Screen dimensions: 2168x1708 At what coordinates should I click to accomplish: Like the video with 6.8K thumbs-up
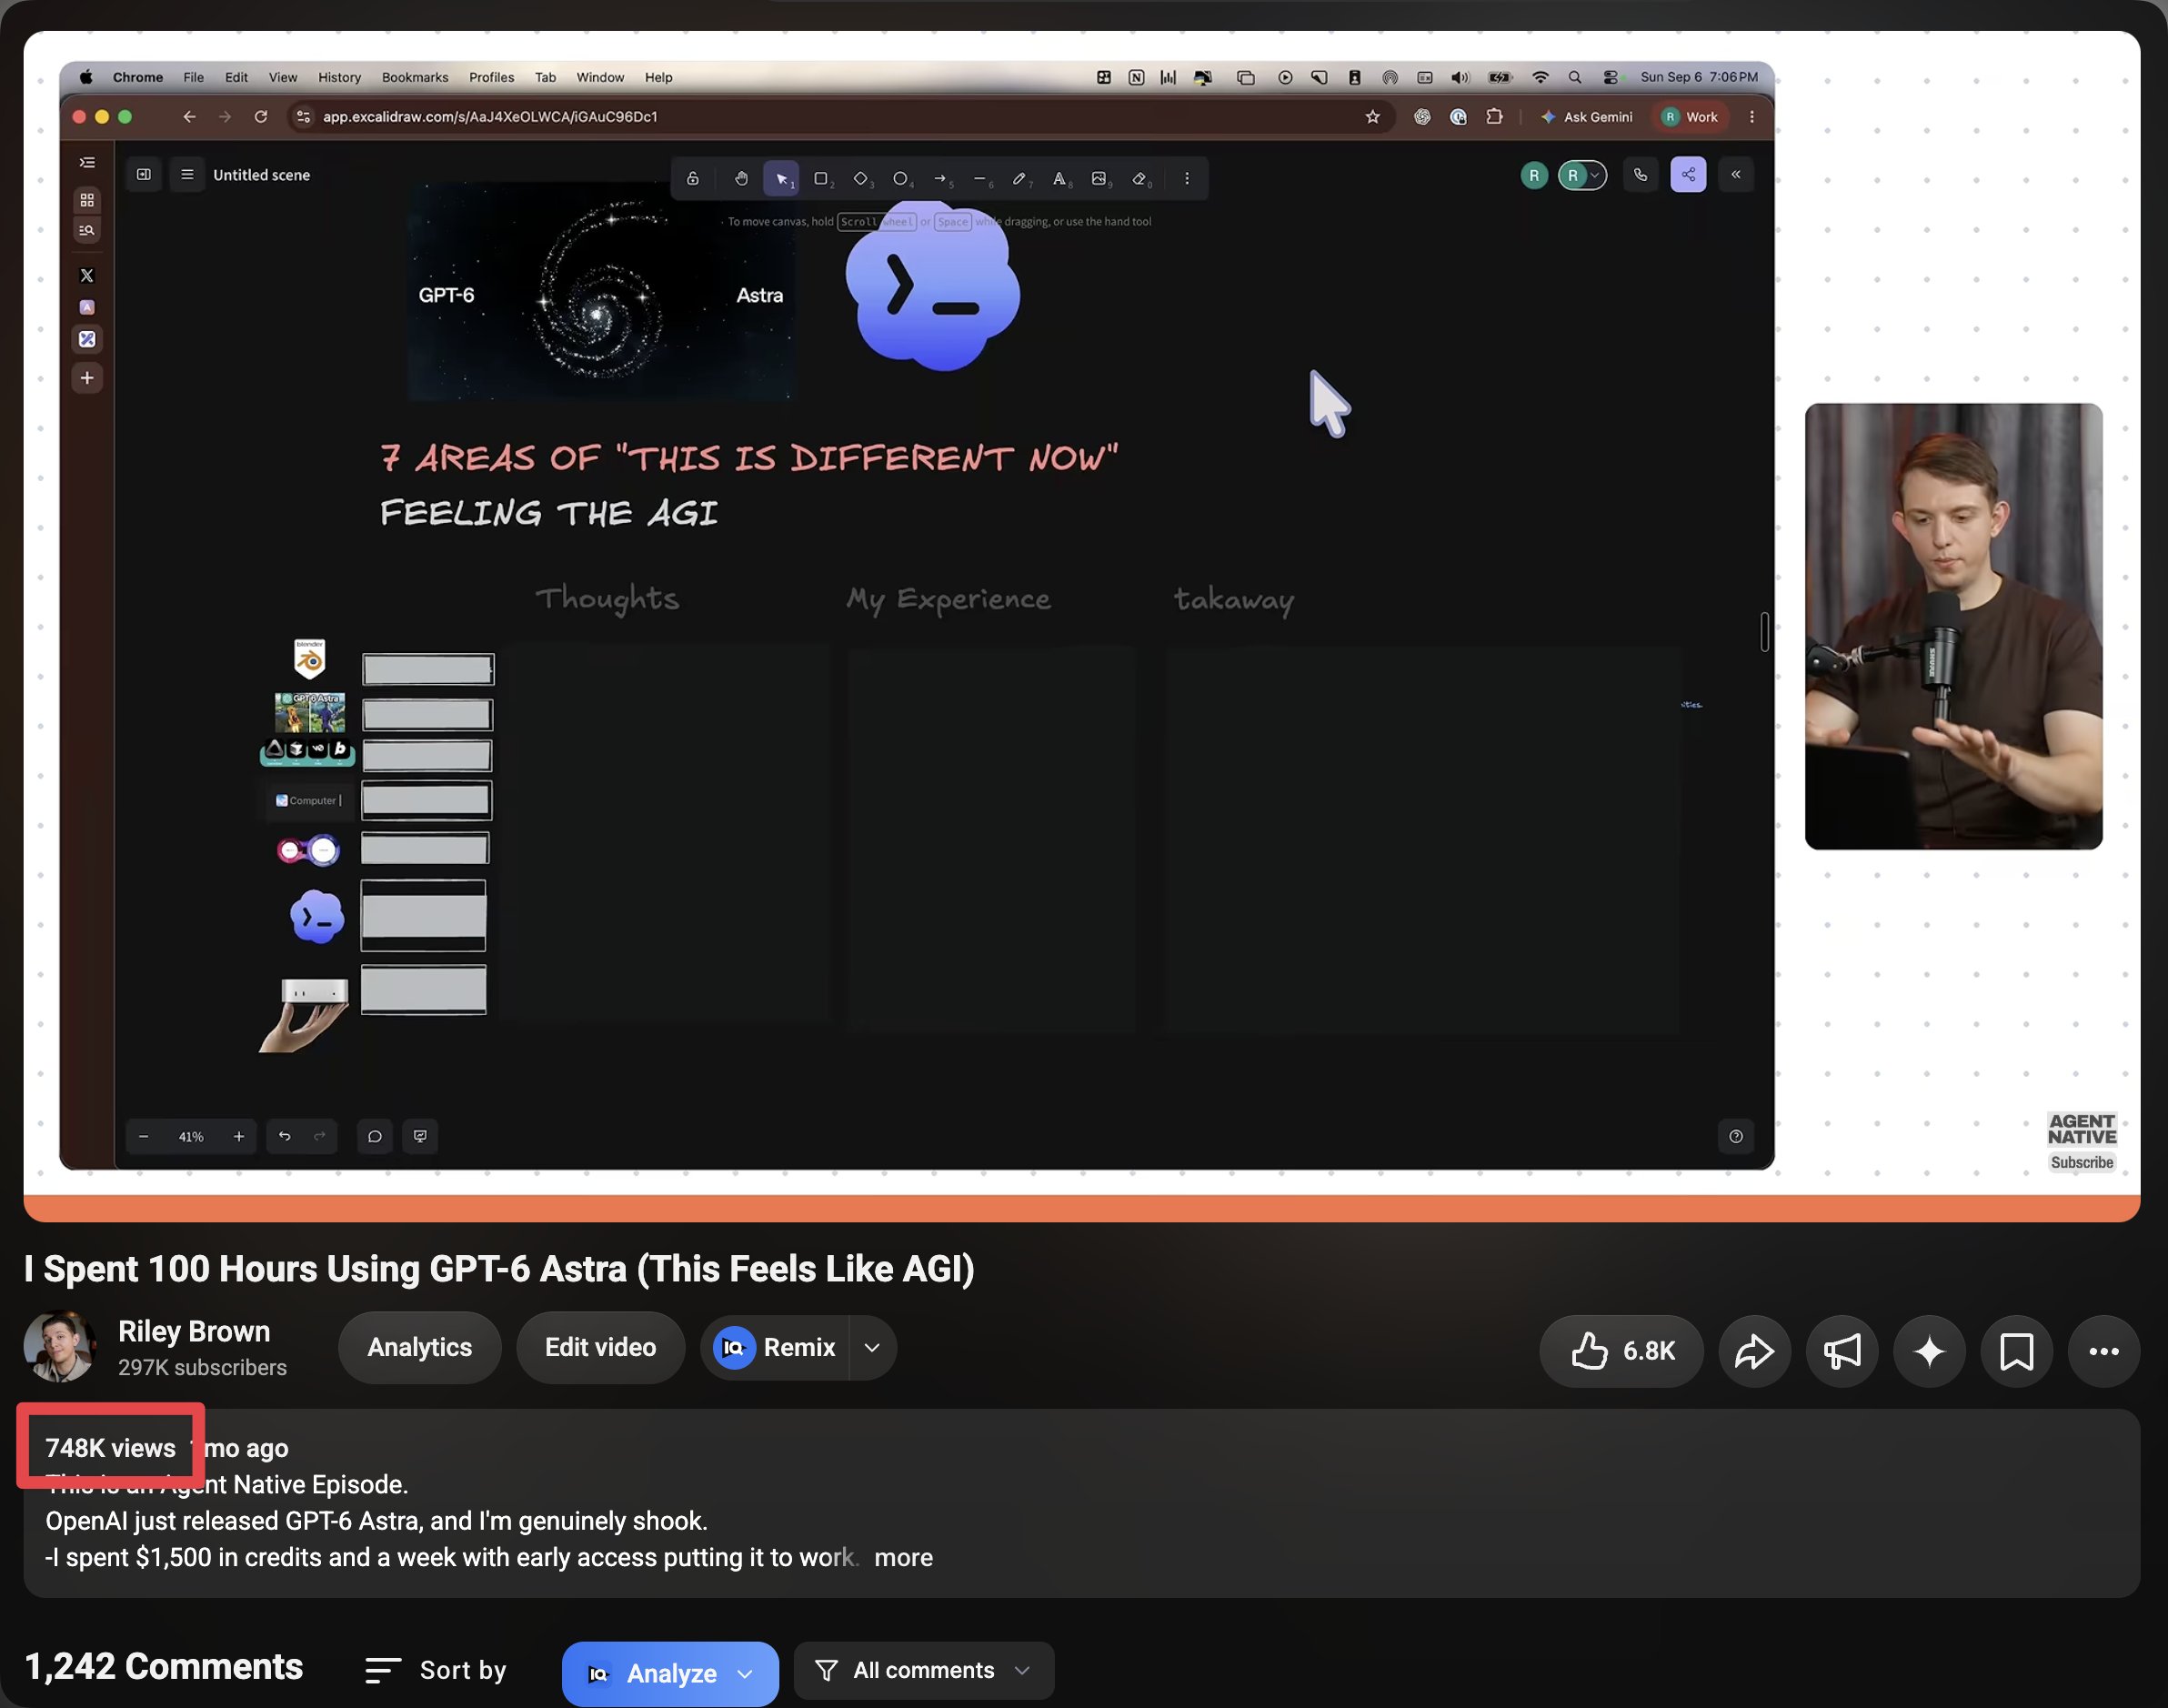click(x=1621, y=1351)
